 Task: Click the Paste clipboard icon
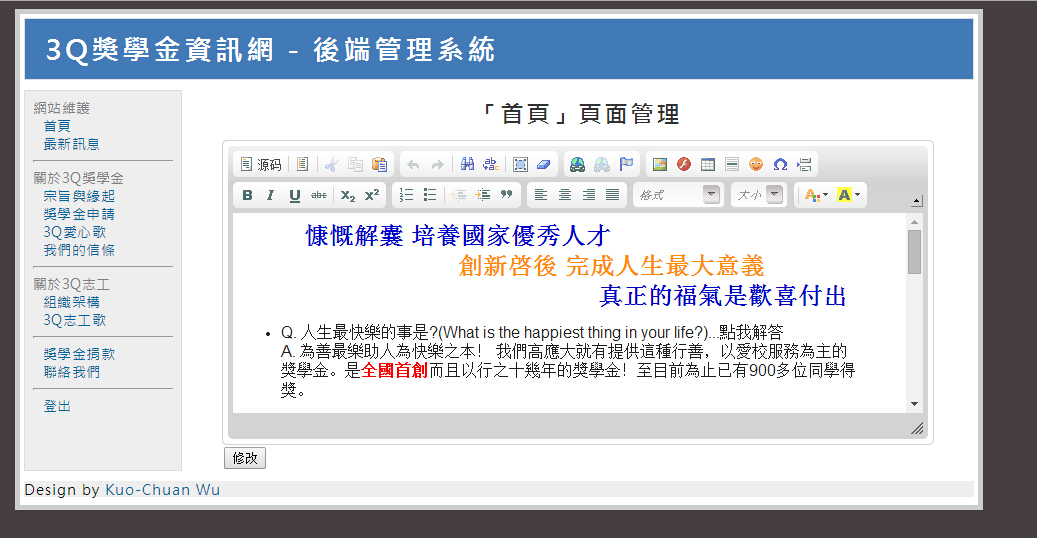tap(379, 164)
